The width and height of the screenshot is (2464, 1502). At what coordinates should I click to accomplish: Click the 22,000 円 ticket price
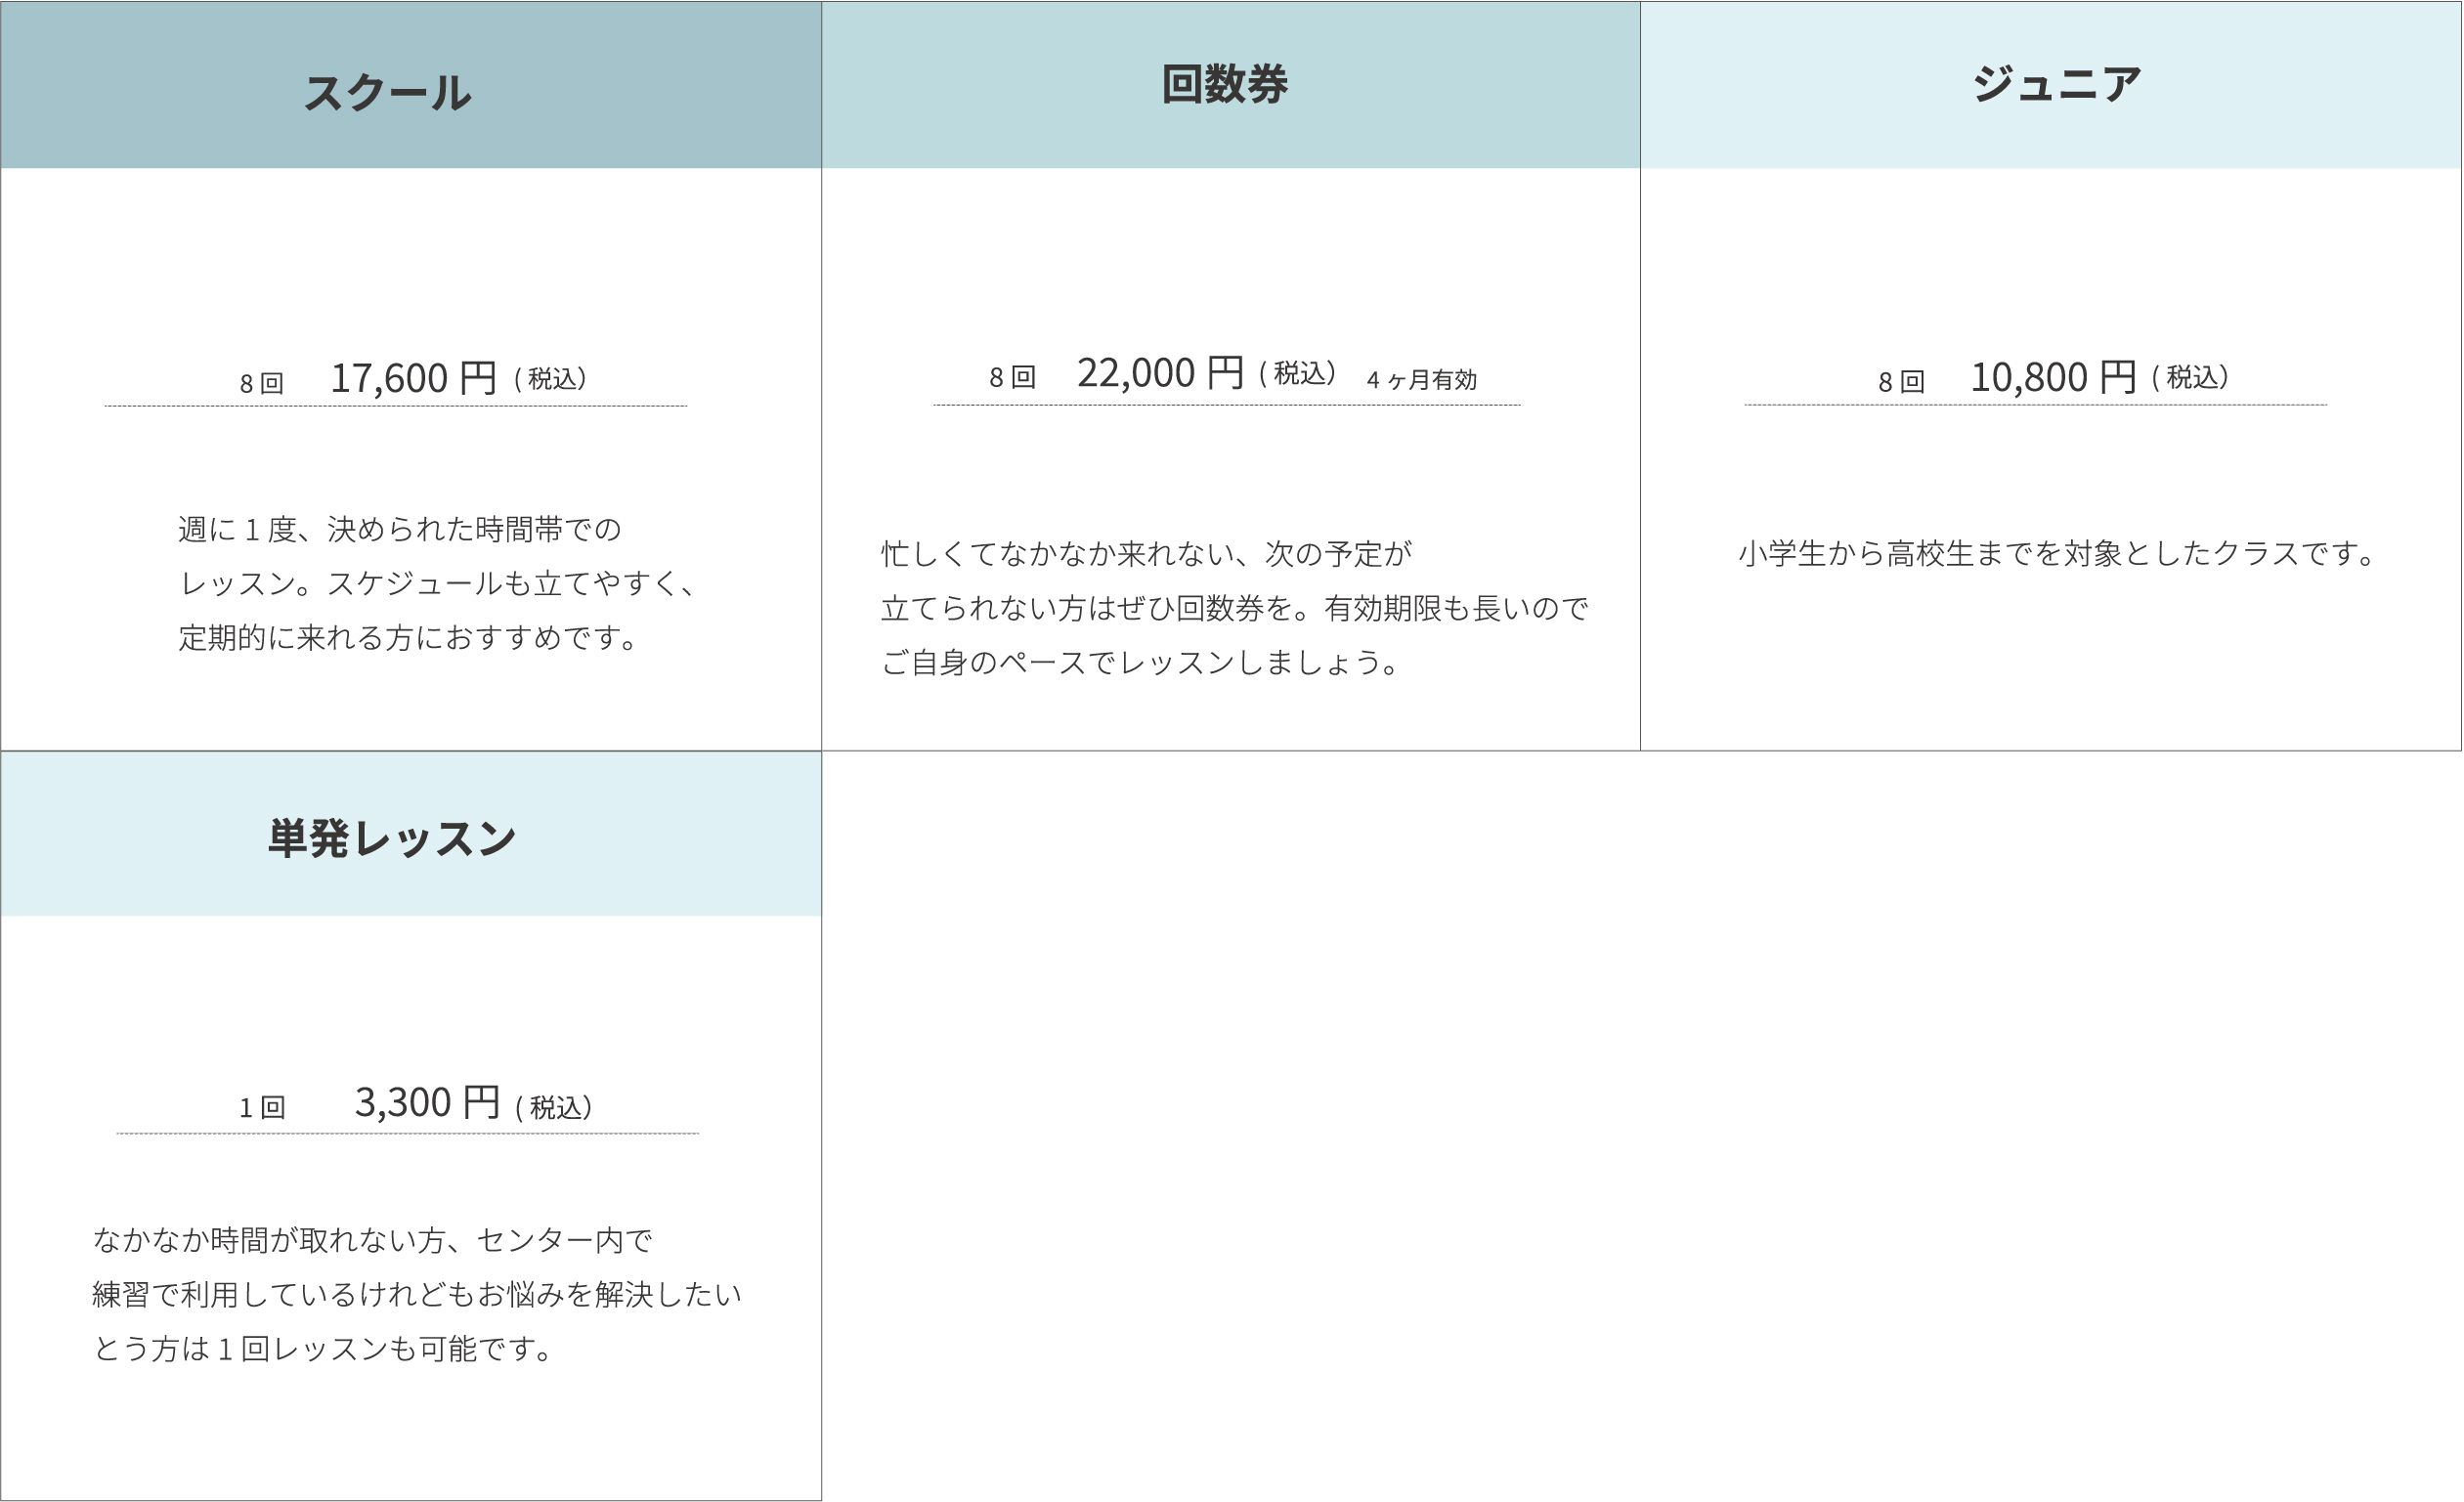coord(1160,374)
